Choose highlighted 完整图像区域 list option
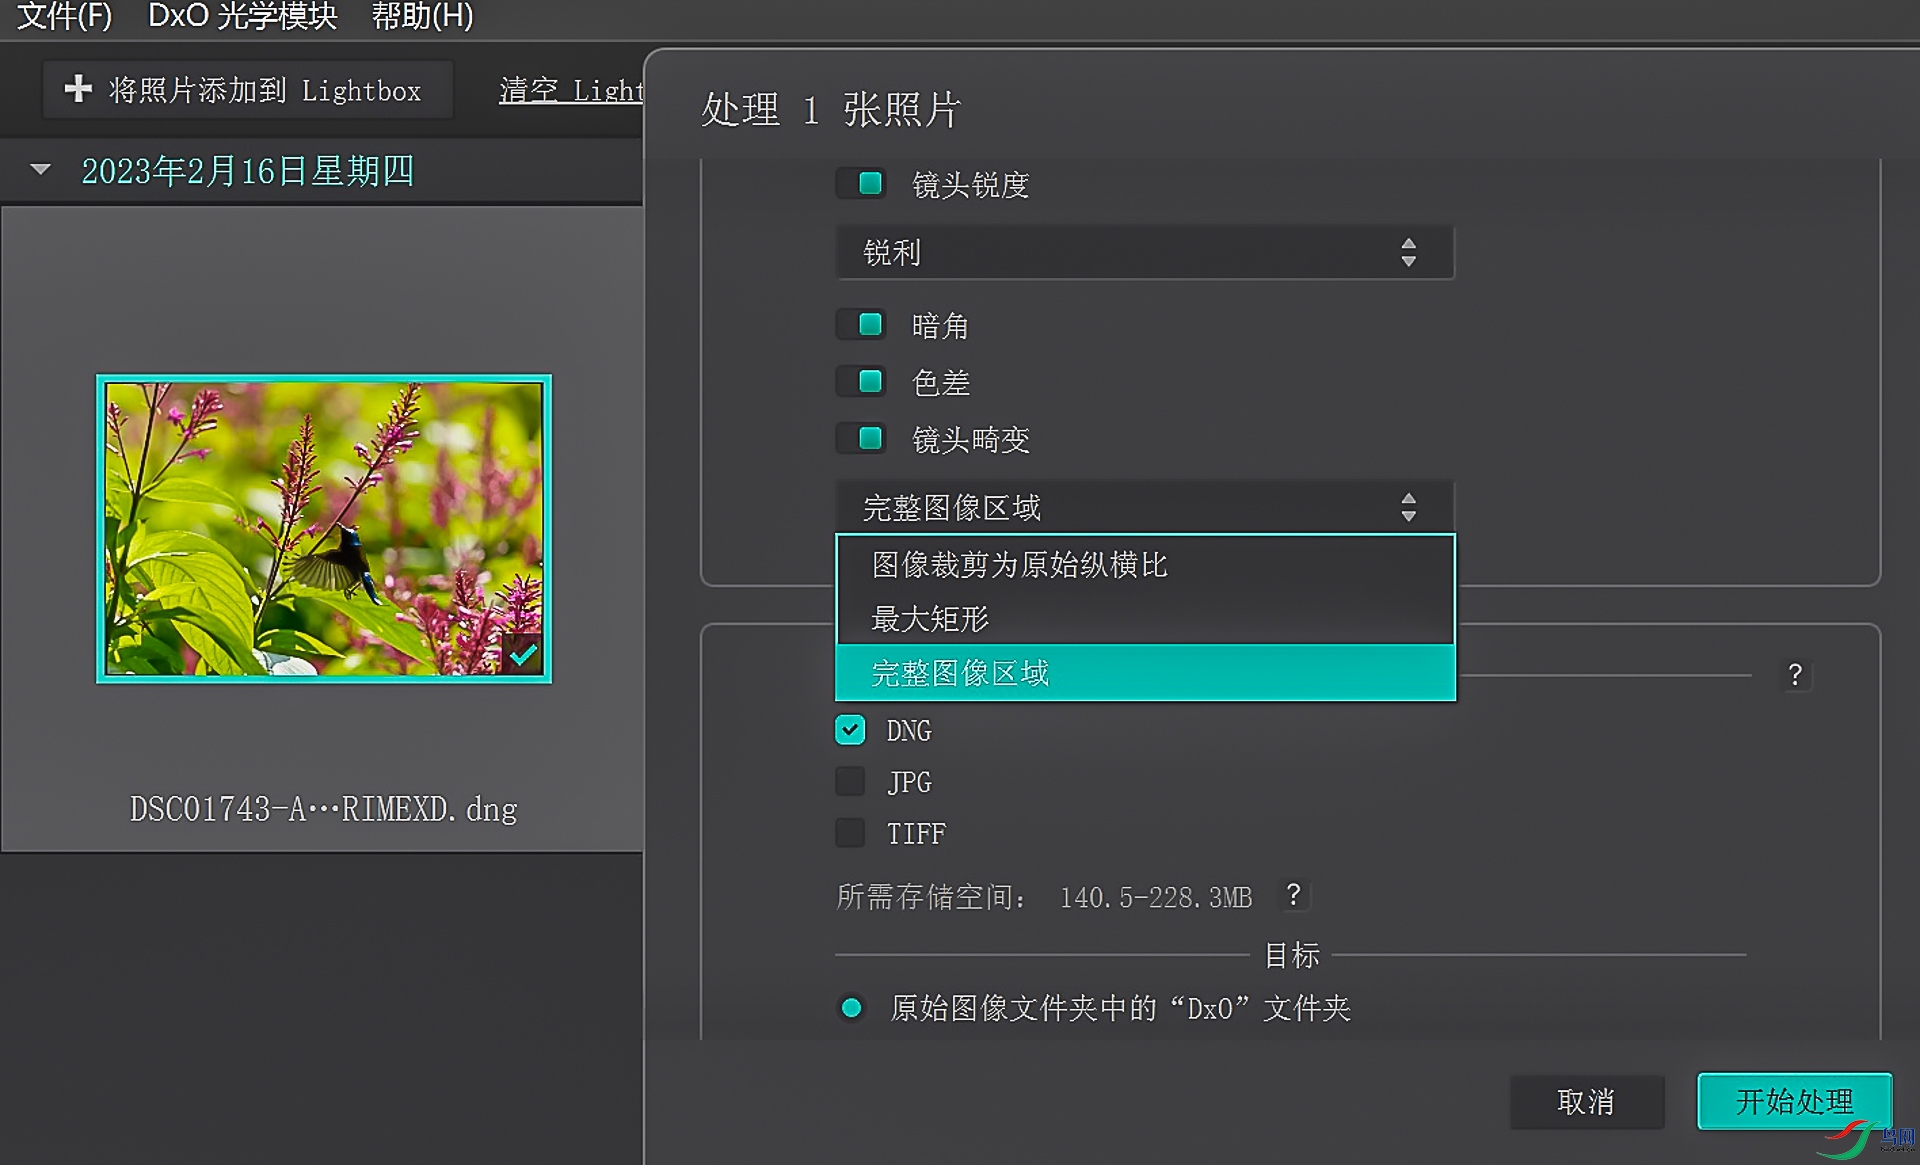 pyautogui.click(x=1145, y=673)
